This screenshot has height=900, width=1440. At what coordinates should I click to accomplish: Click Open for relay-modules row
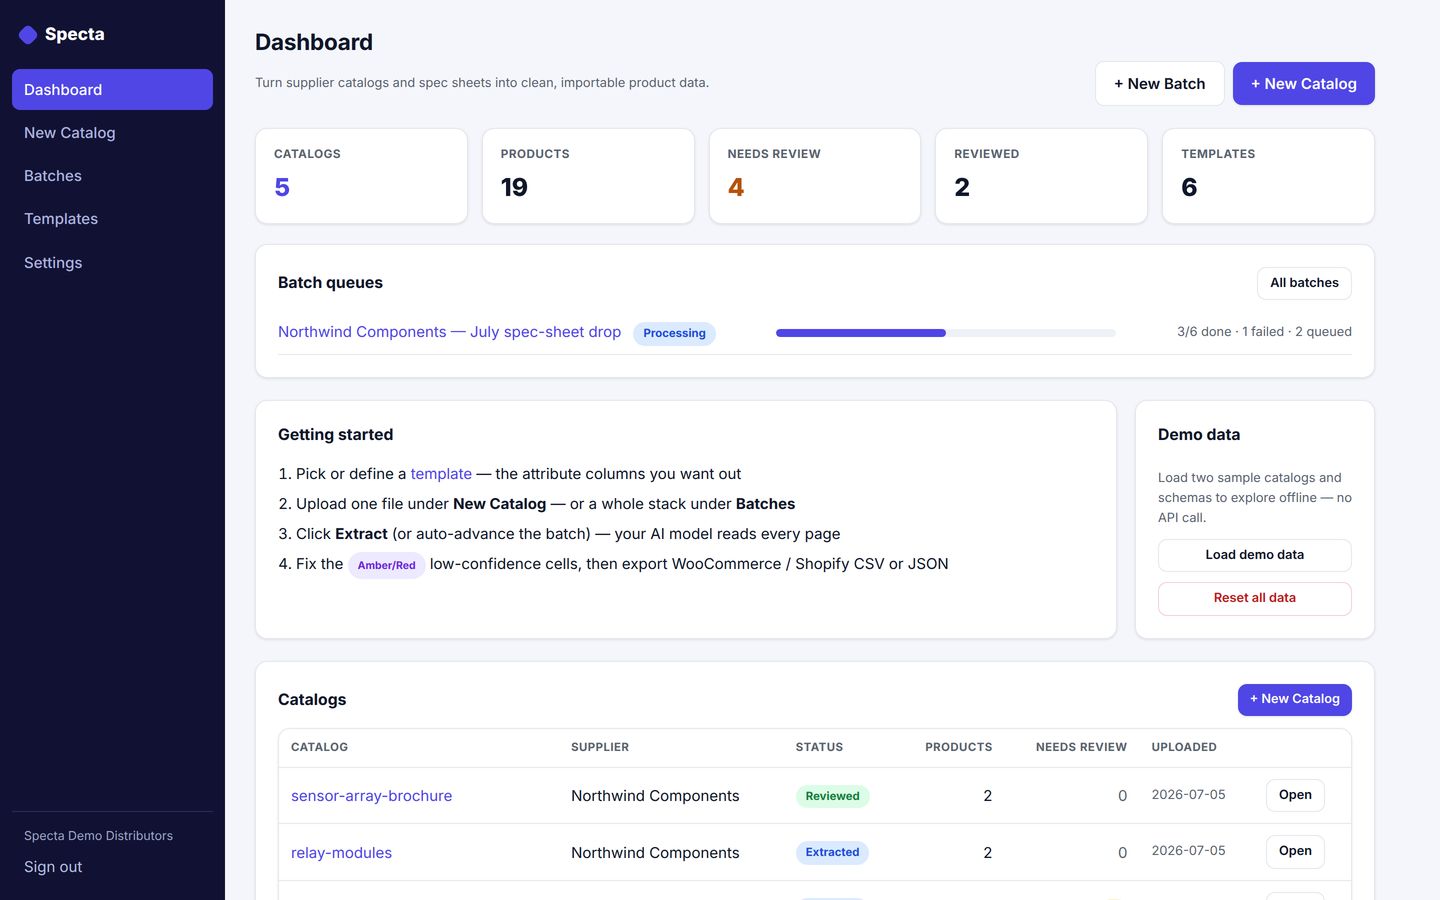[1295, 851]
